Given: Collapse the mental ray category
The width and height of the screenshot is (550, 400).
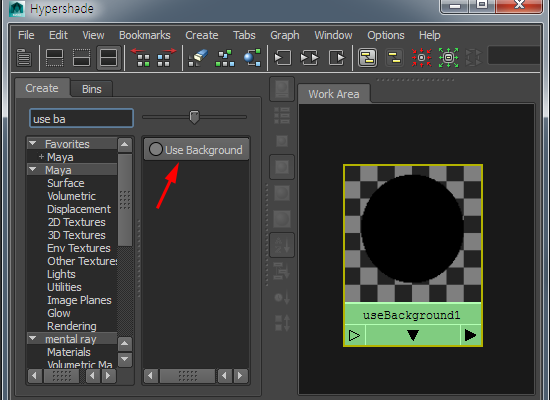Looking at the screenshot, I should [x=33, y=339].
